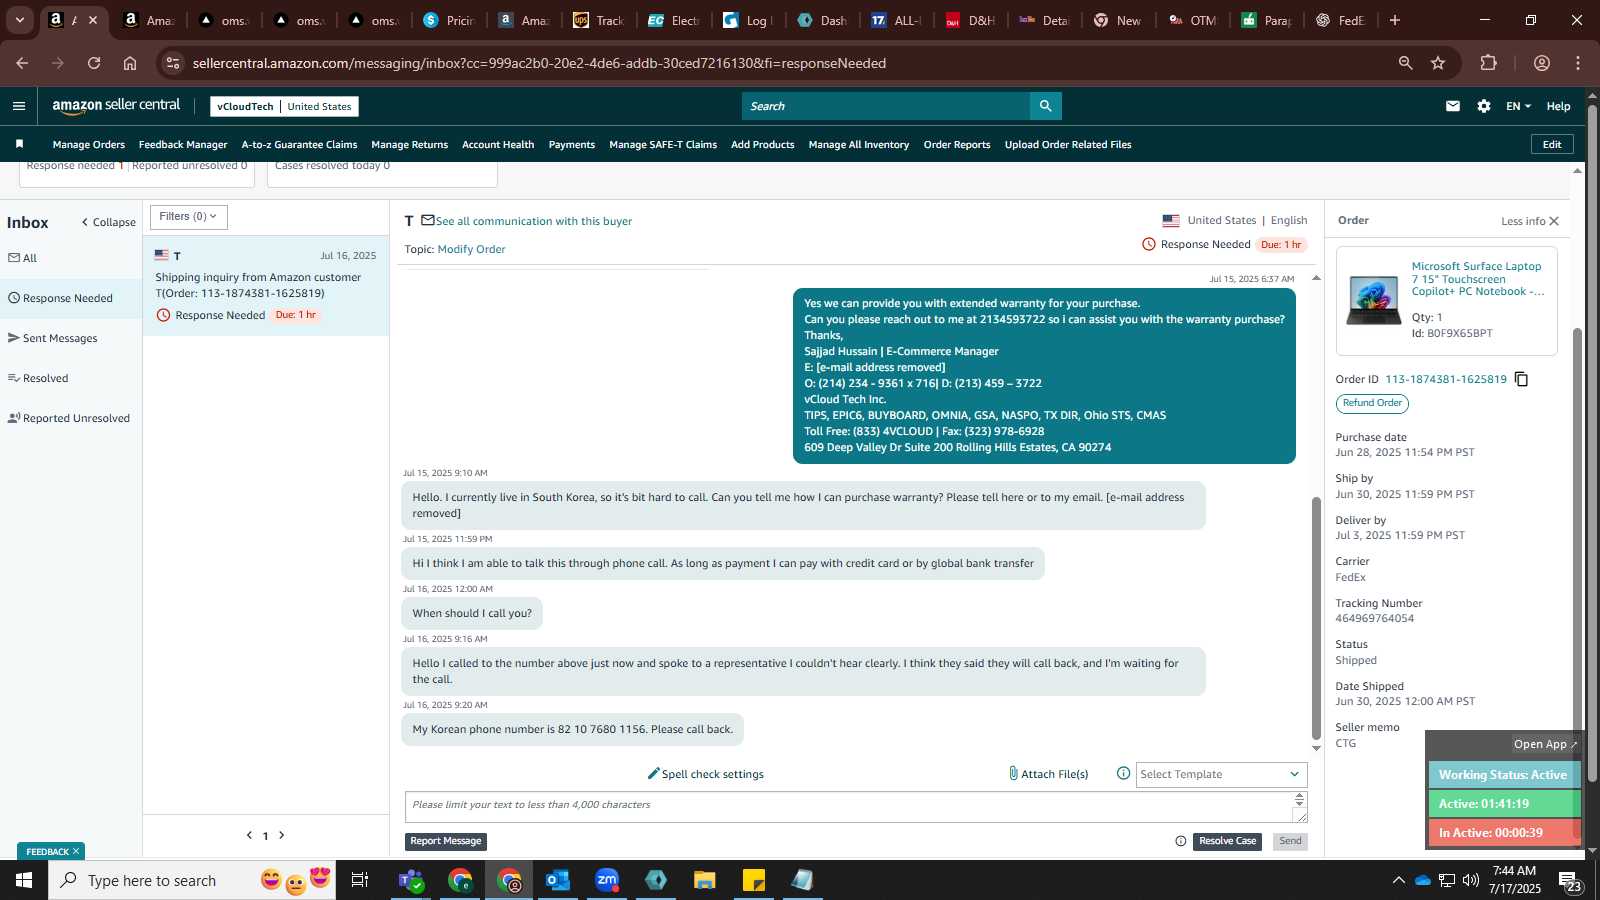Image resolution: width=1600 pixels, height=900 pixels.
Task: Click the search magnifier button
Action: pos(1045,106)
